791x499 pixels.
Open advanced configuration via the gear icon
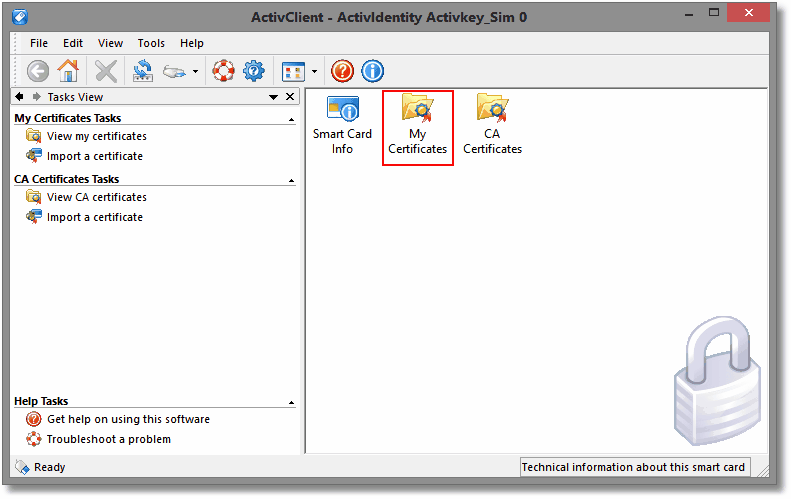tap(254, 71)
